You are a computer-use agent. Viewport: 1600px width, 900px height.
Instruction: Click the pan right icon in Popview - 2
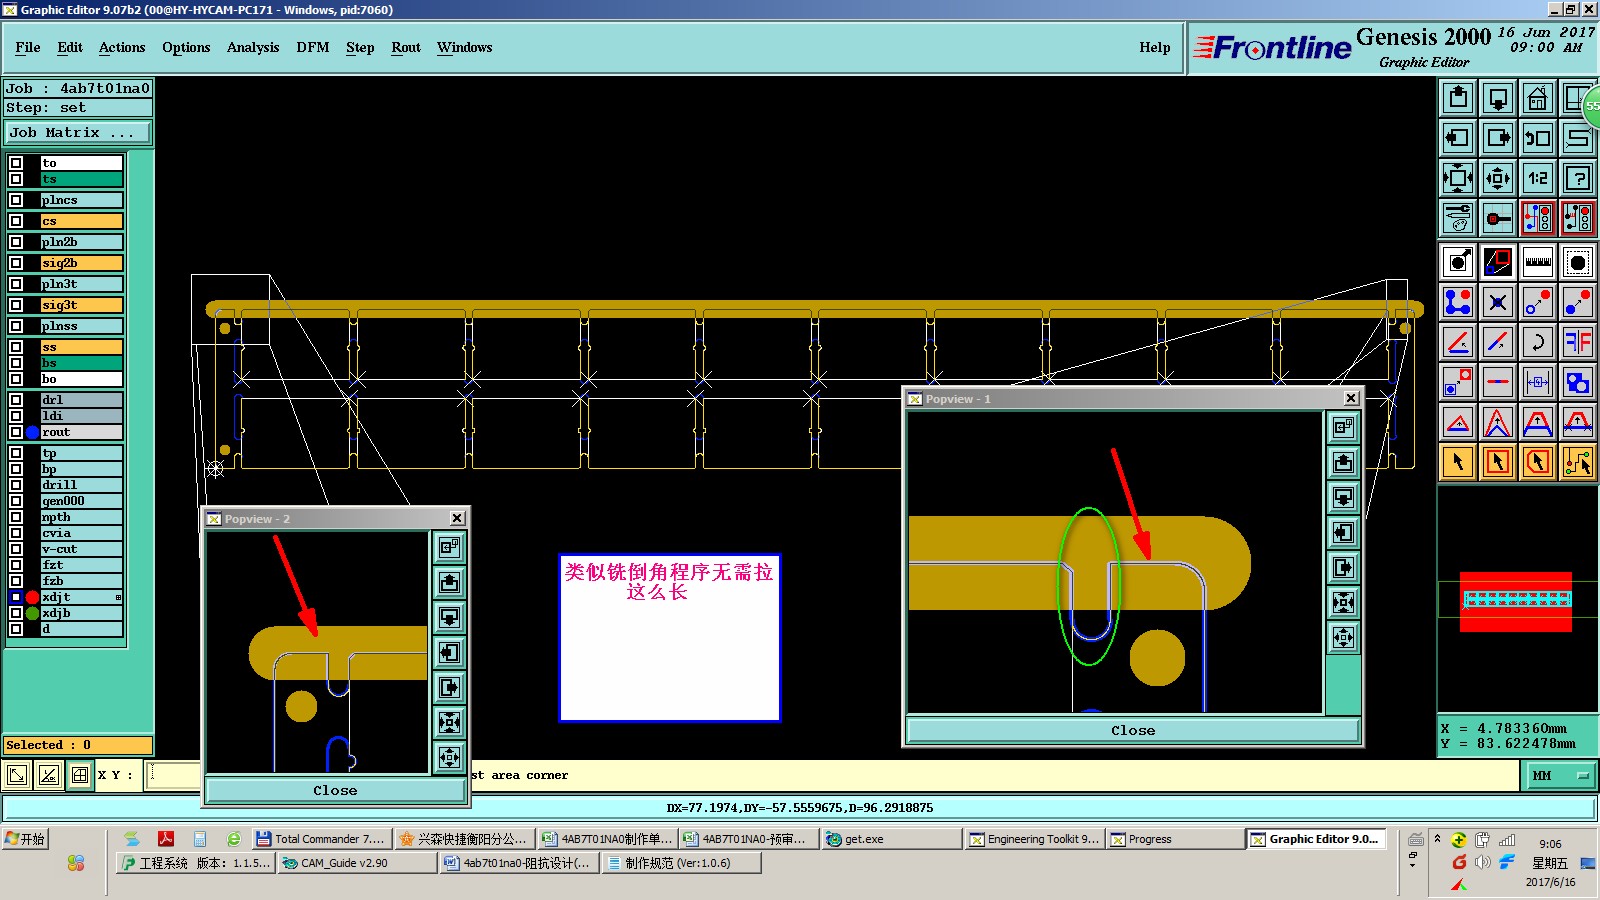click(449, 687)
